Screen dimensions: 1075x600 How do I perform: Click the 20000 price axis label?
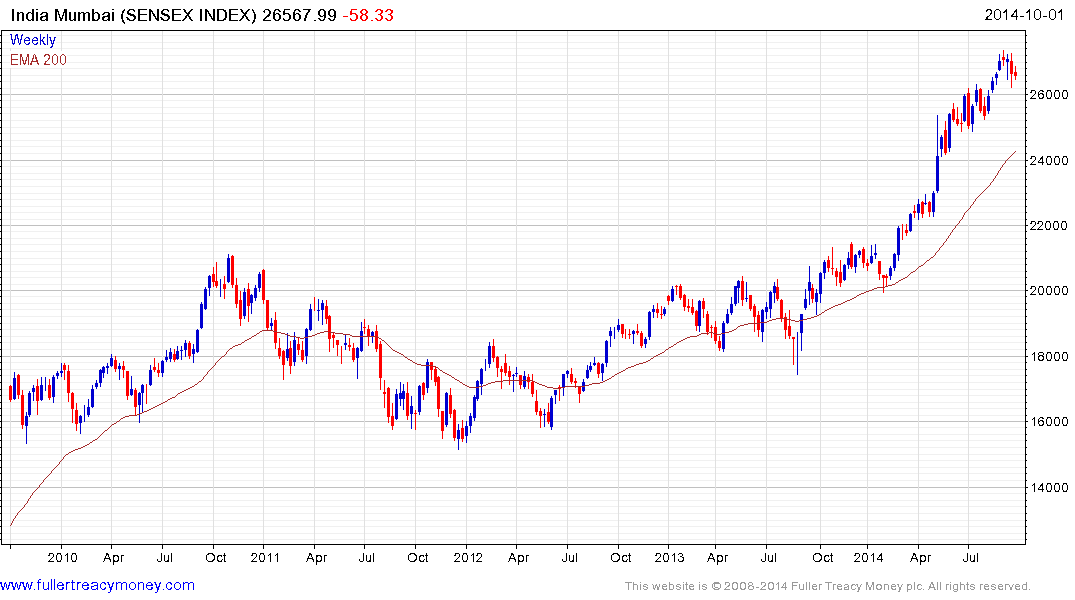[1049, 291]
